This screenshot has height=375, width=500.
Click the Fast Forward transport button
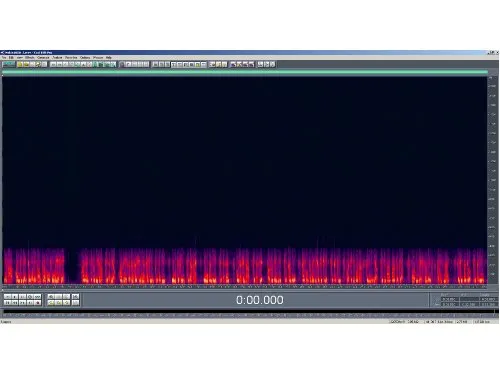22,303
